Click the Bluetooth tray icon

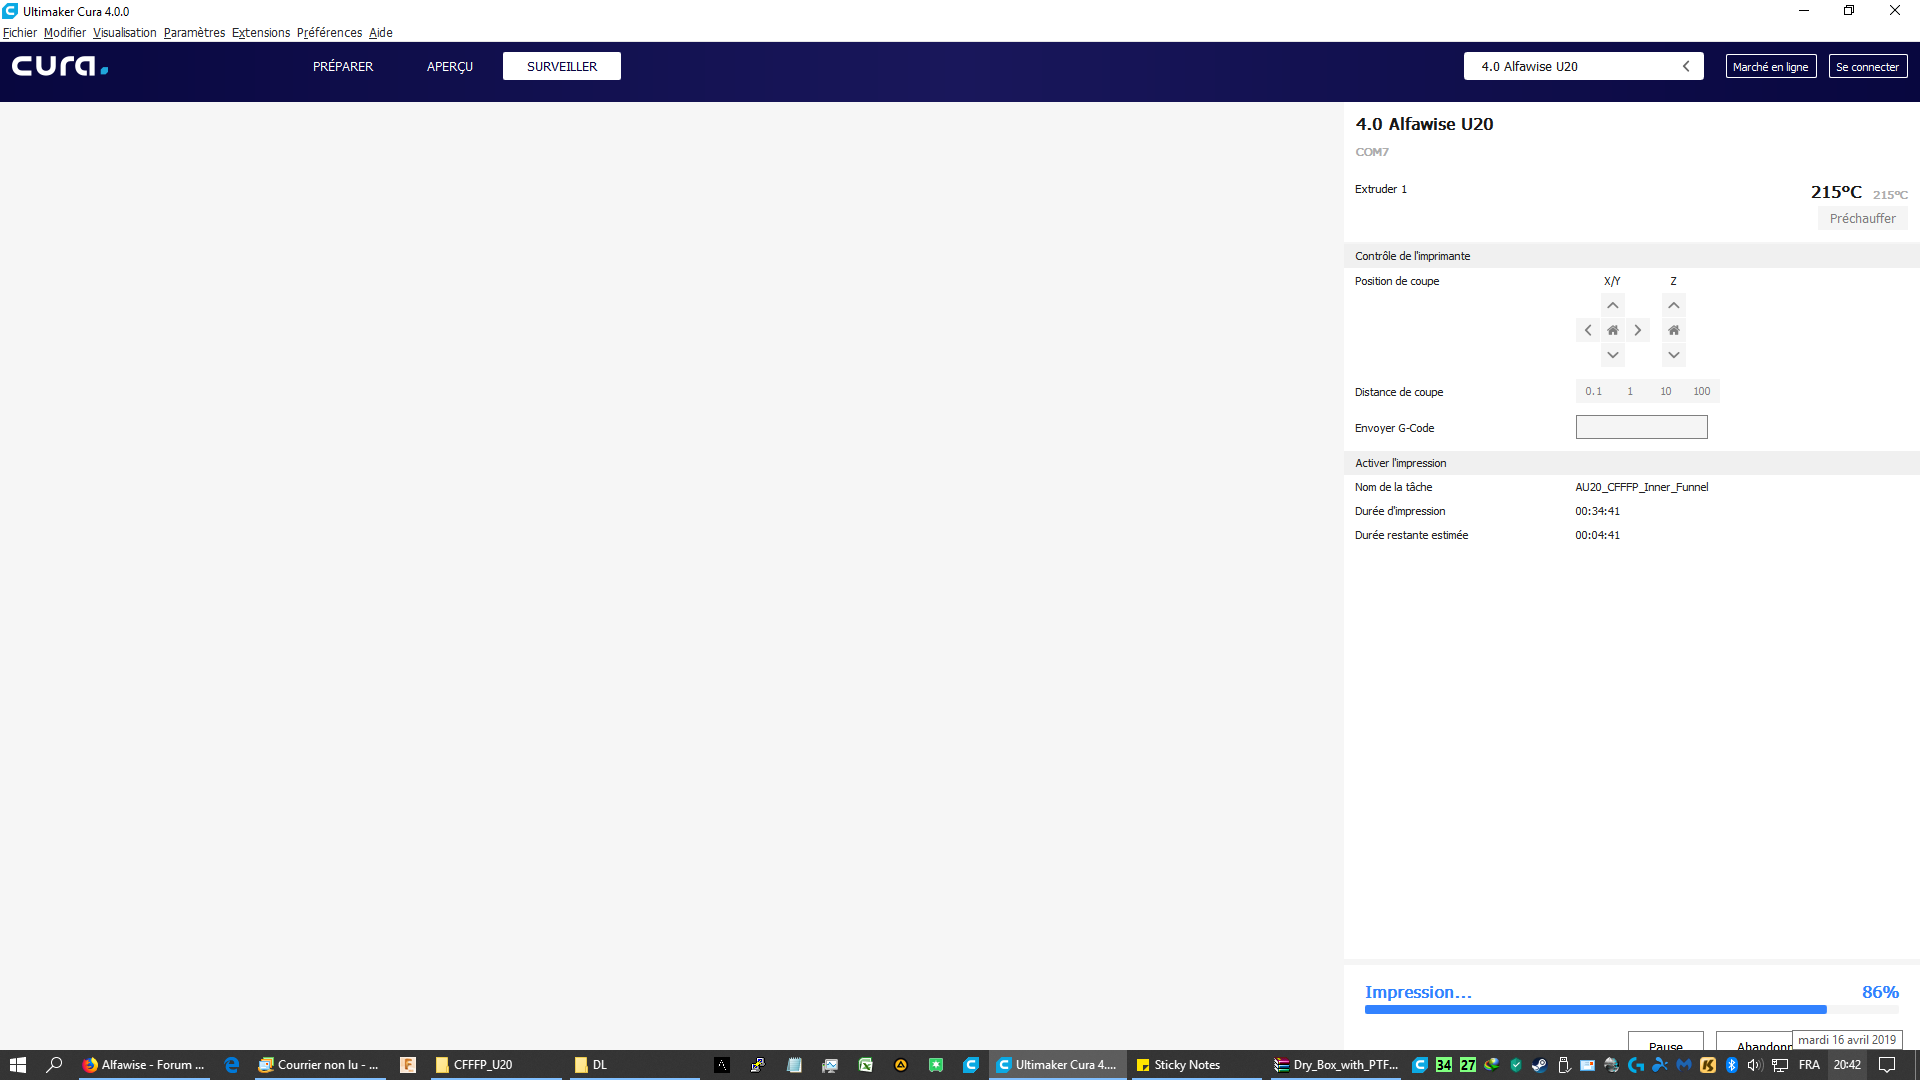pos(1731,1065)
